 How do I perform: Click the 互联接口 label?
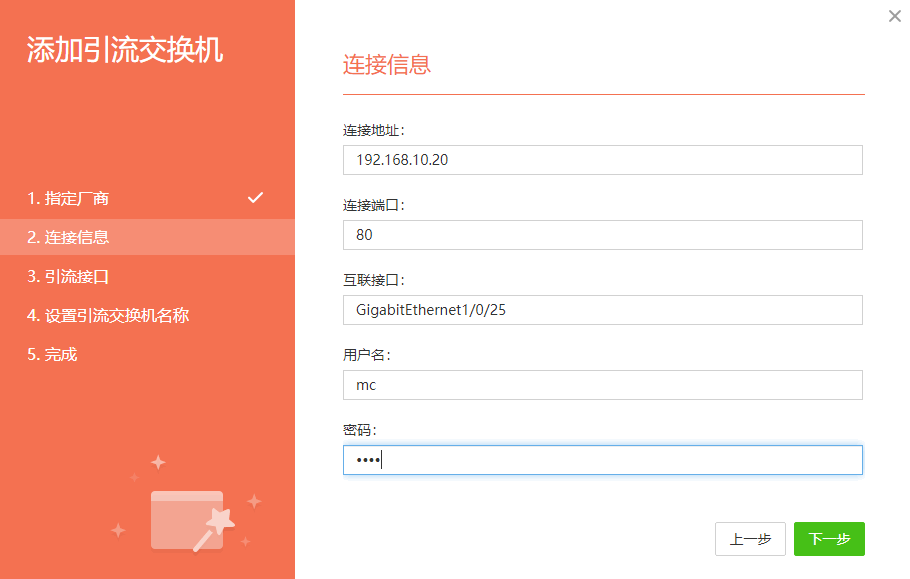(373, 280)
